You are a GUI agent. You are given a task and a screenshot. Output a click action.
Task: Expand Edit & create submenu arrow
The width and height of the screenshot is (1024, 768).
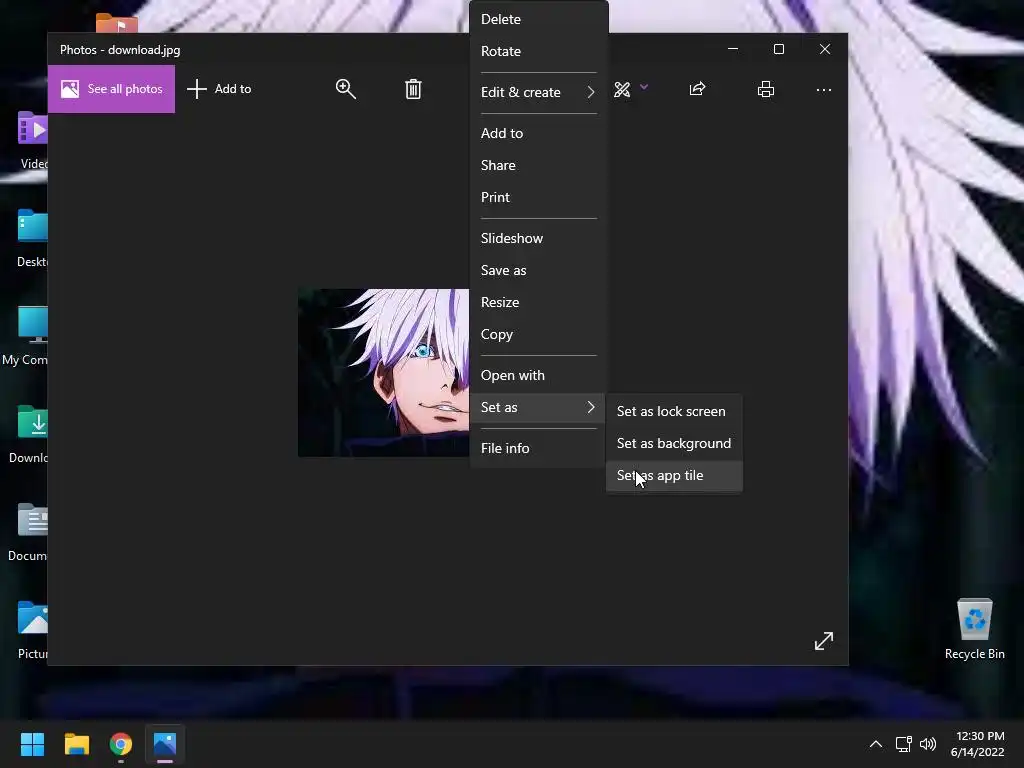(x=590, y=92)
